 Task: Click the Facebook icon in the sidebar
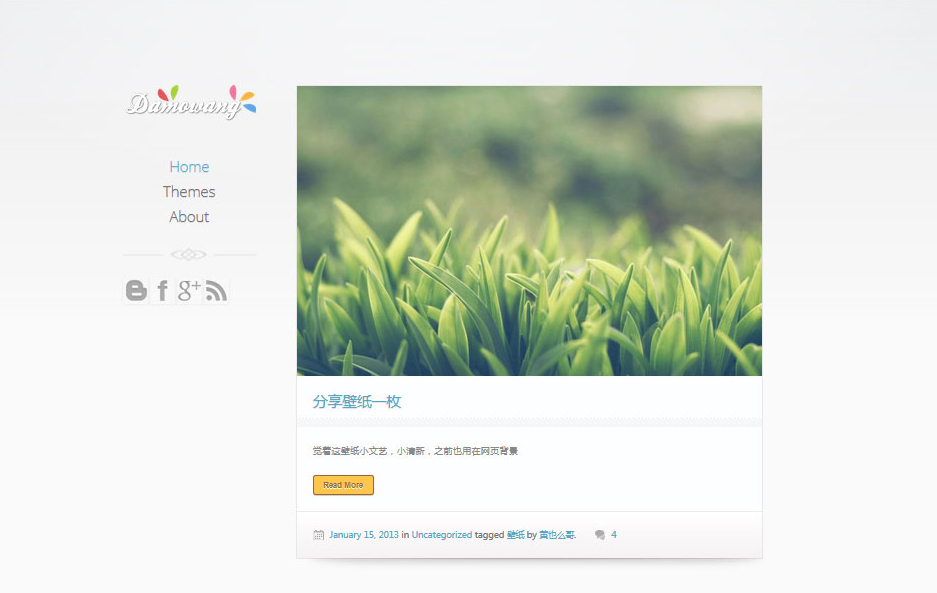pyautogui.click(x=162, y=290)
